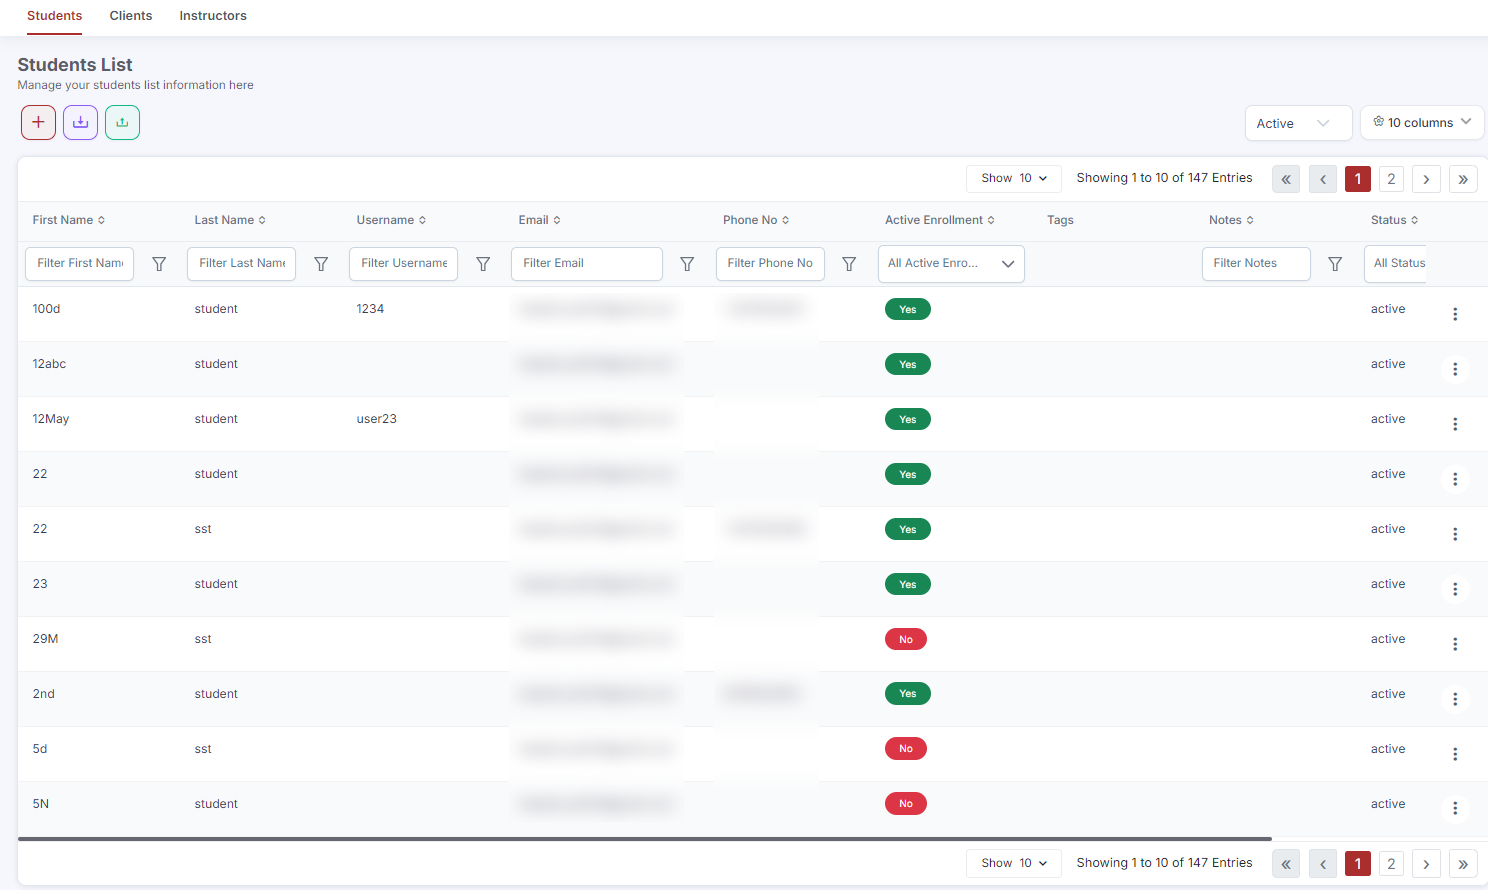
Task: Open the 10 columns selector dropdown
Action: coord(1422,122)
